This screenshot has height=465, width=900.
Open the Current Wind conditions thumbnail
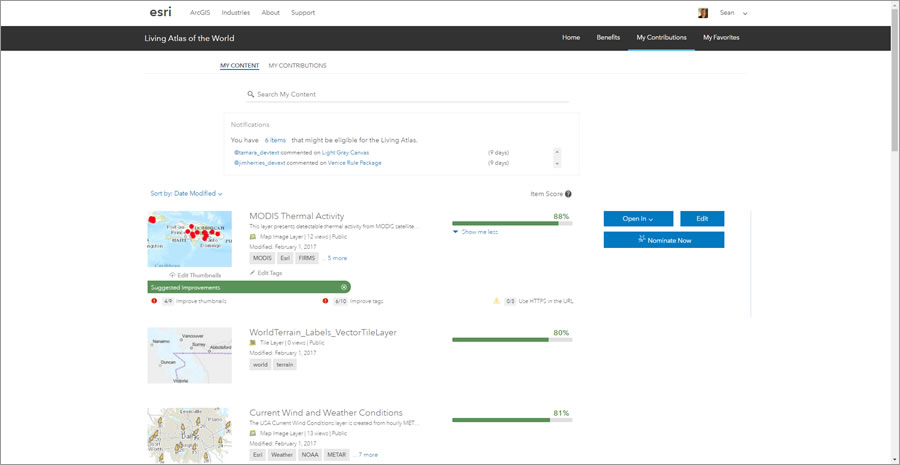pyautogui.click(x=189, y=435)
